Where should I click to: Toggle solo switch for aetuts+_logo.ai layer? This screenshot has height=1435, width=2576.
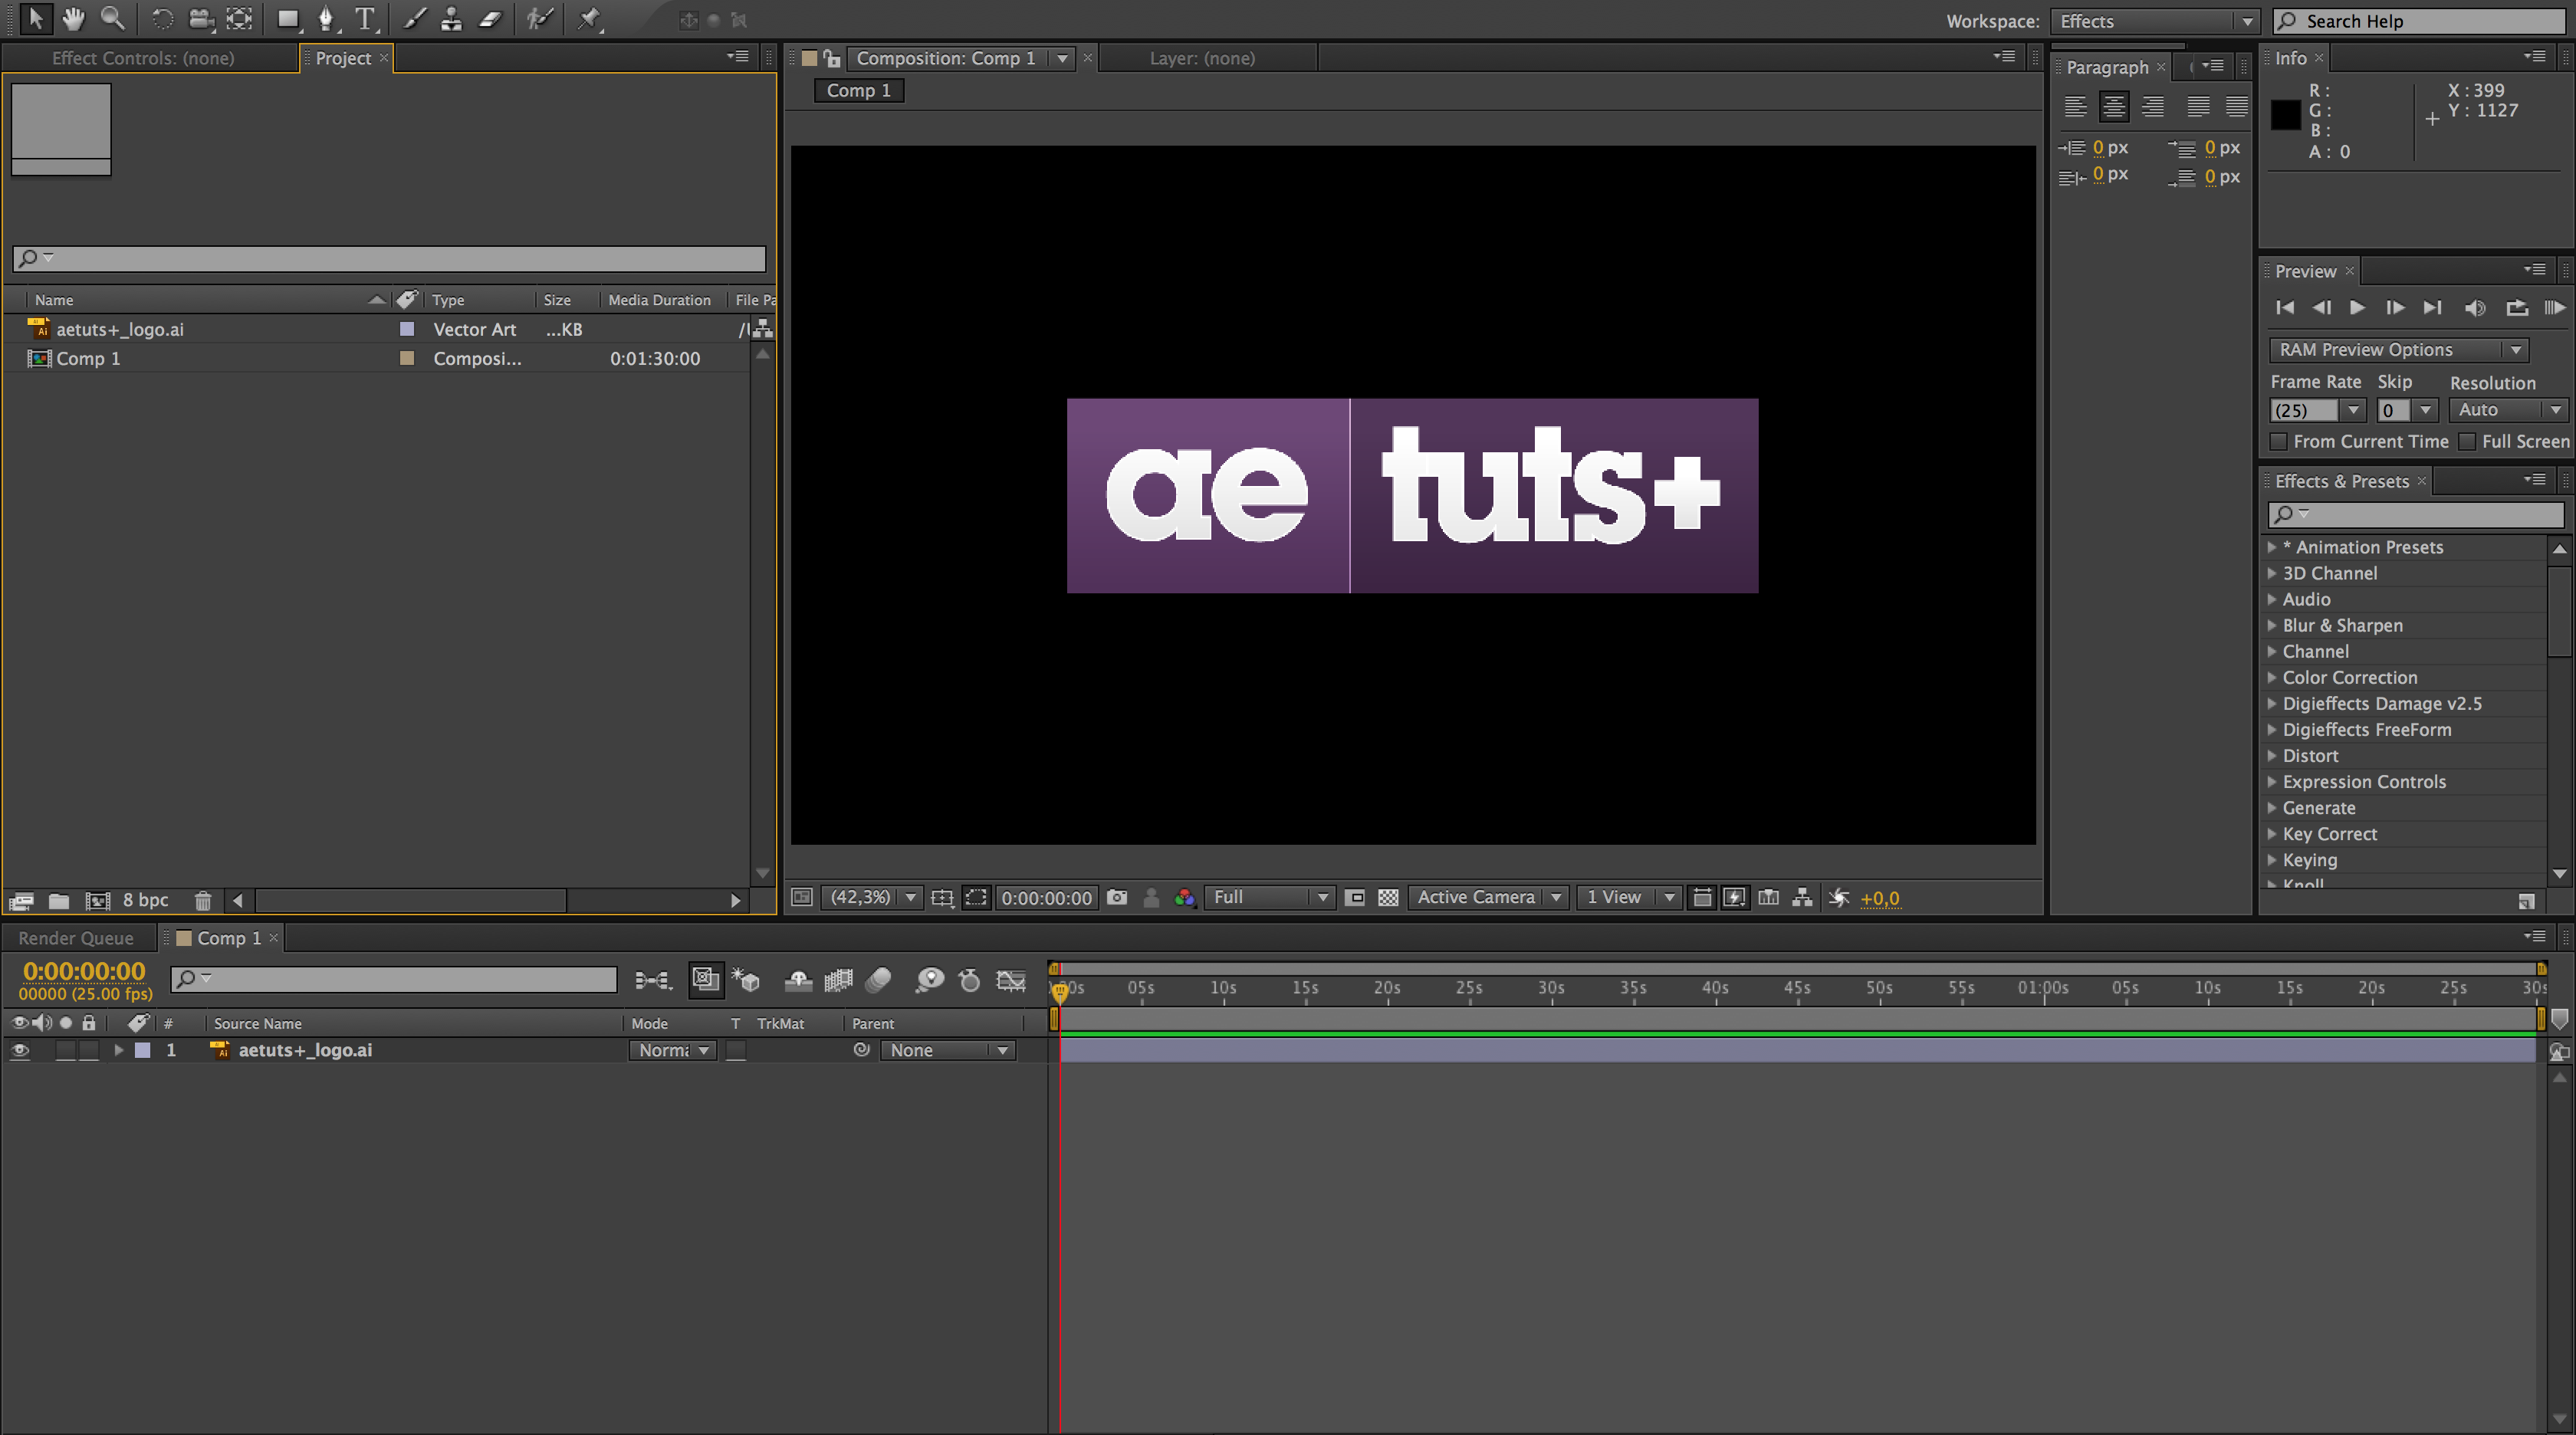[x=65, y=1050]
